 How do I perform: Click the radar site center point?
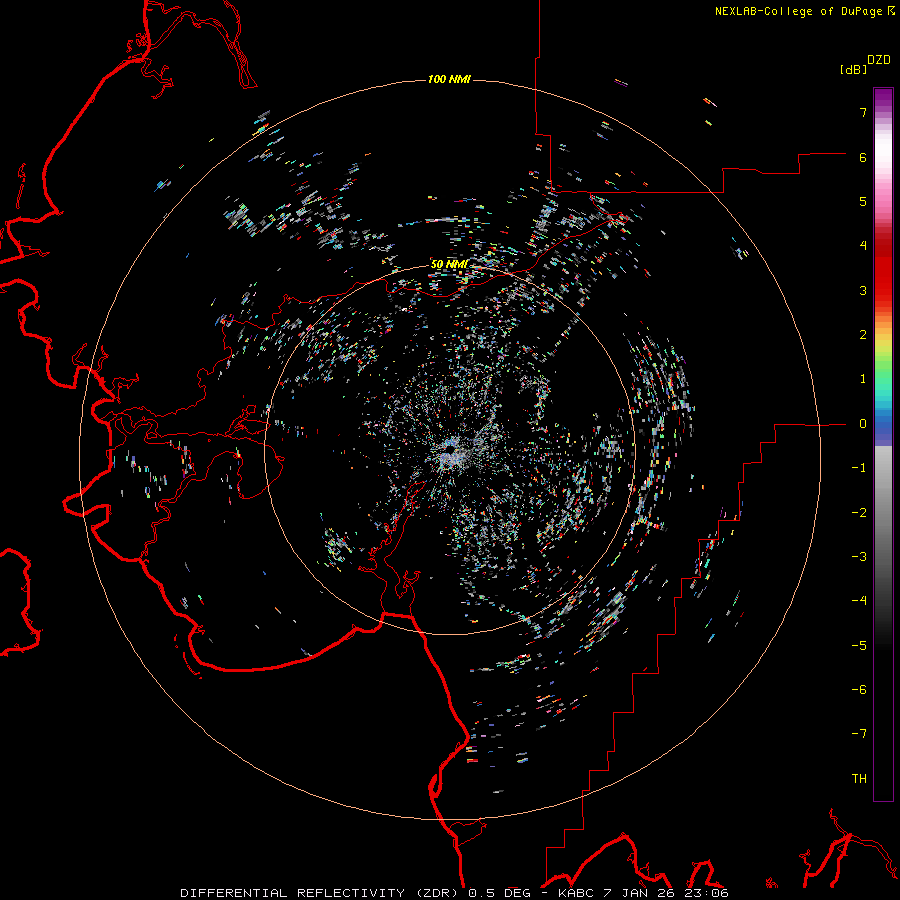click(450, 450)
